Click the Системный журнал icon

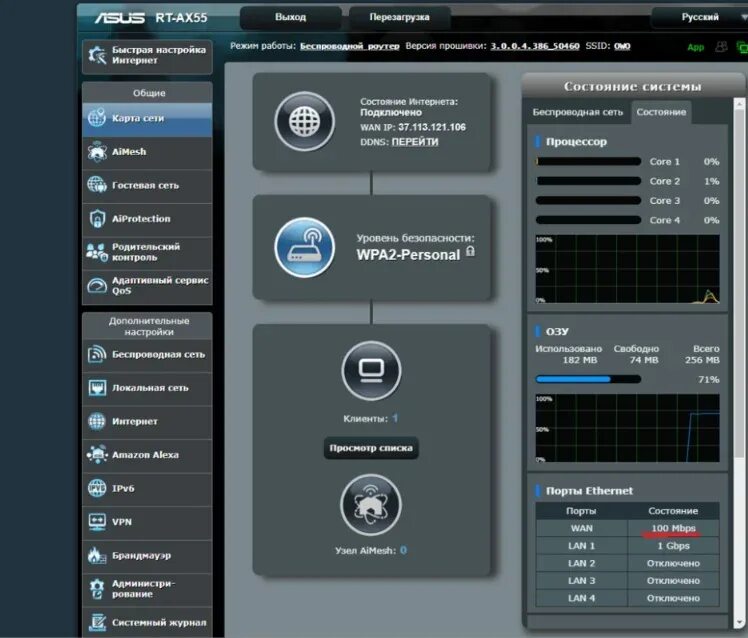click(97, 622)
